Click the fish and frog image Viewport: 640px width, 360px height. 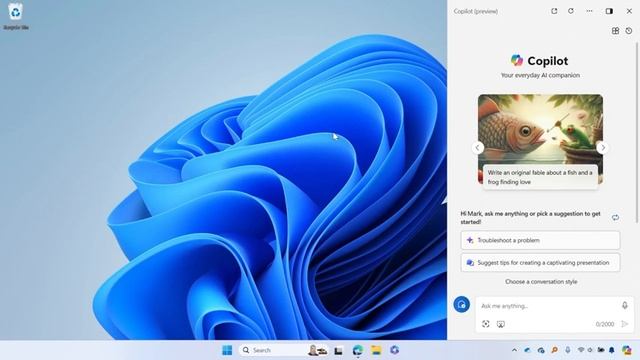point(540,129)
